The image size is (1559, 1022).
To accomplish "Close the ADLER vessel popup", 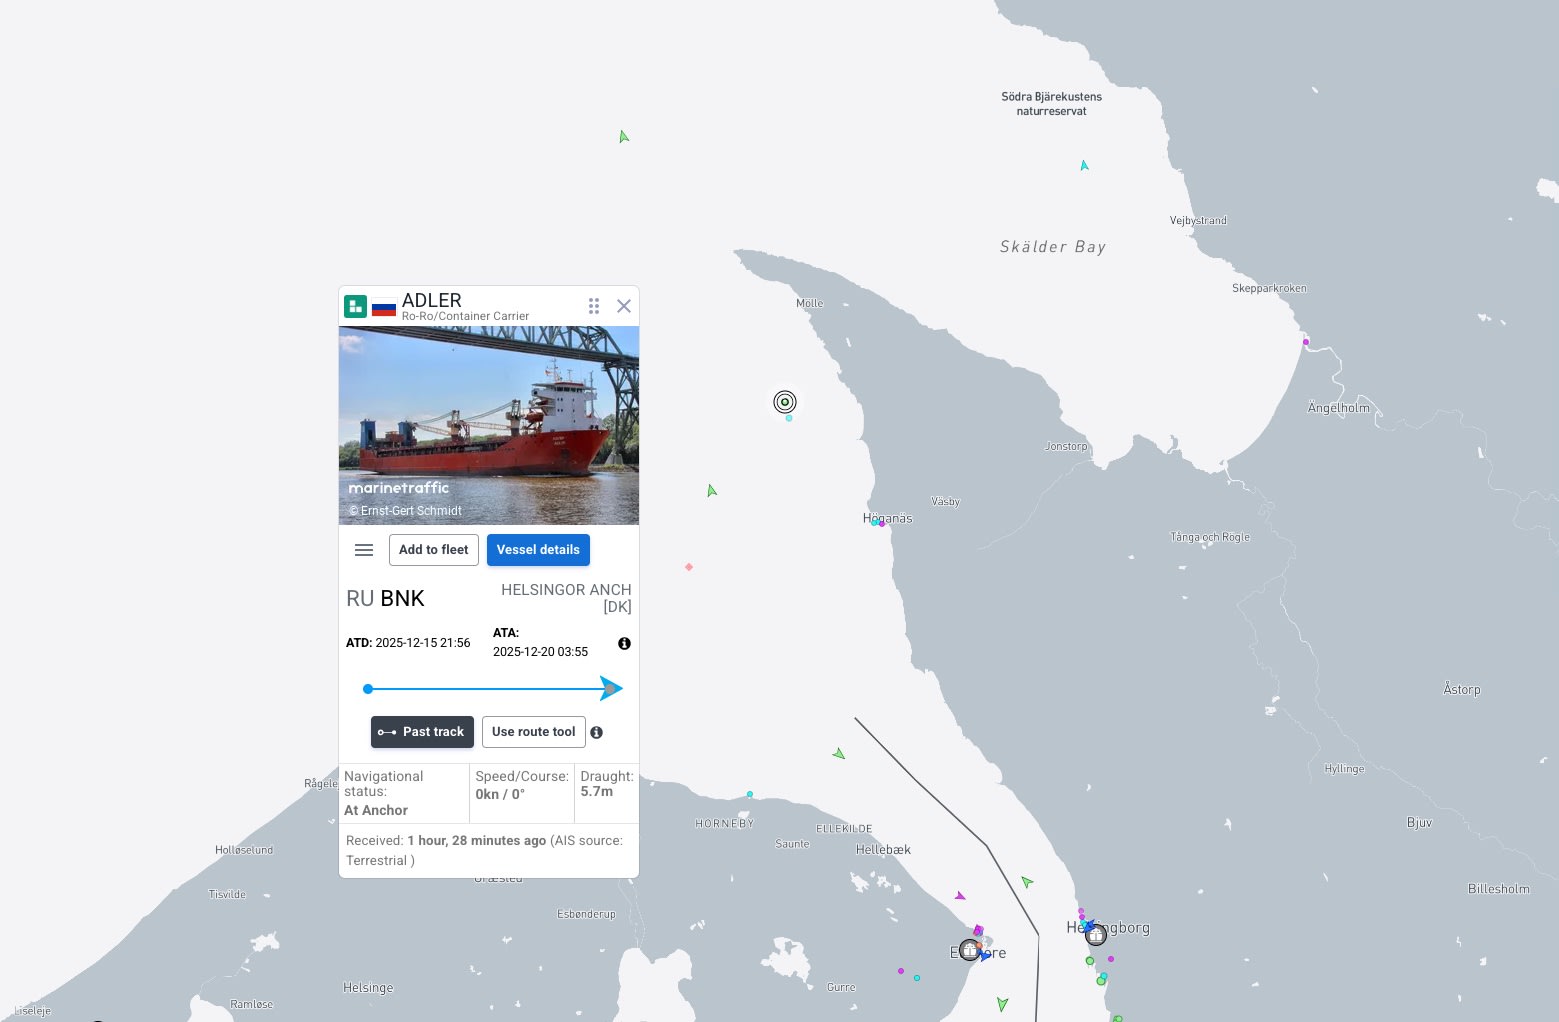I will pyautogui.click(x=624, y=306).
